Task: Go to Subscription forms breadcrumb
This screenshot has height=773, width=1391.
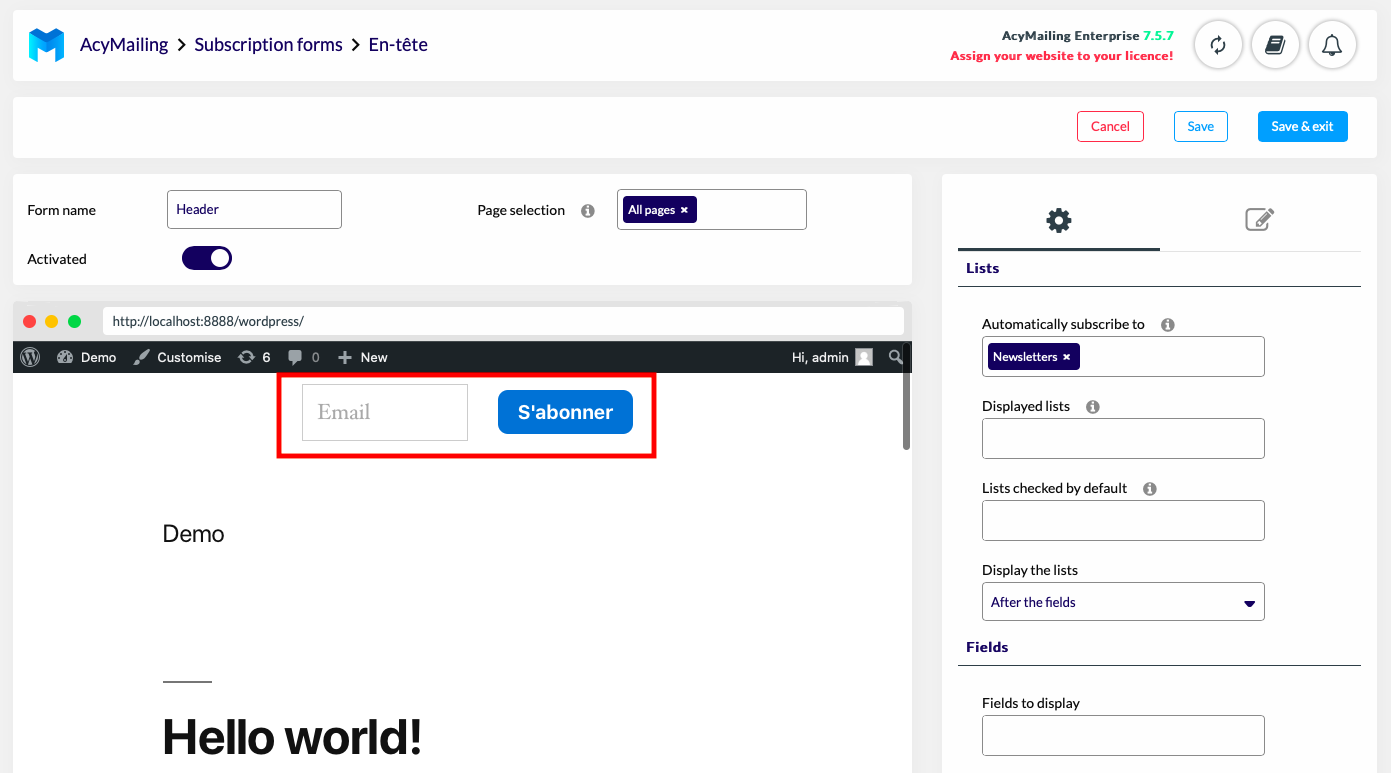Action: 268,45
